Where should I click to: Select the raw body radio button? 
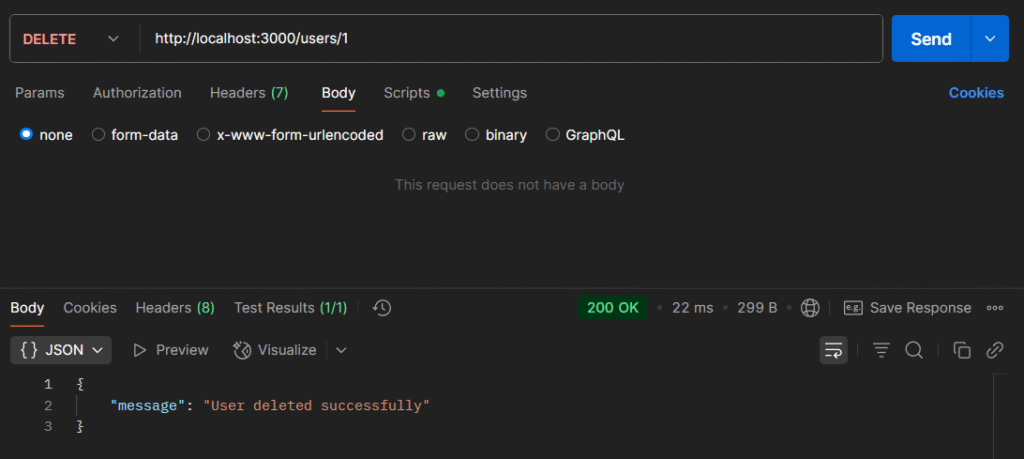[x=409, y=135]
